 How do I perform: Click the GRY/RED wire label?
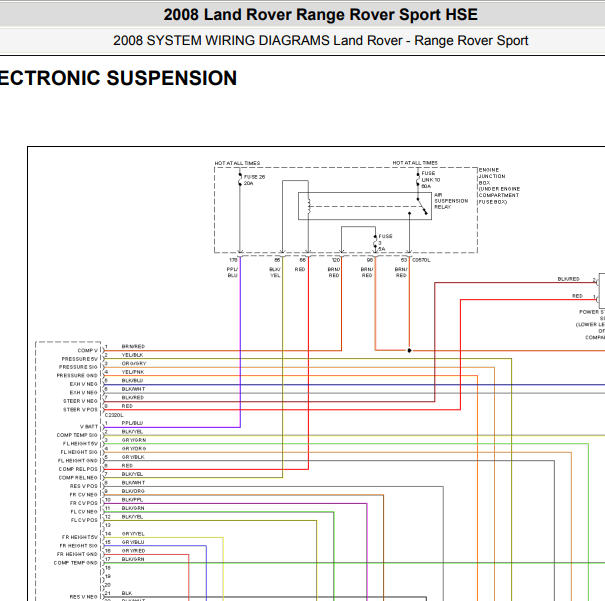tap(134, 550)
